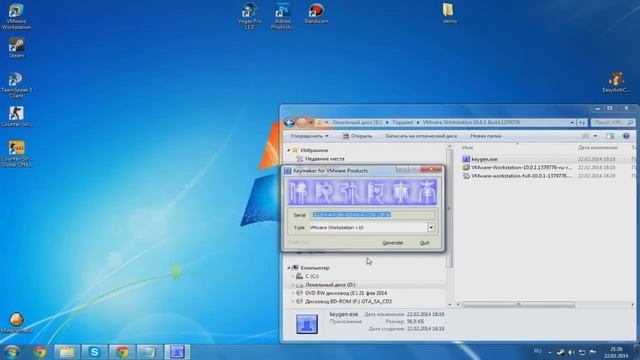
Task: Select Counter-Strike Global Offensive desktop icon
Action: 16,153
